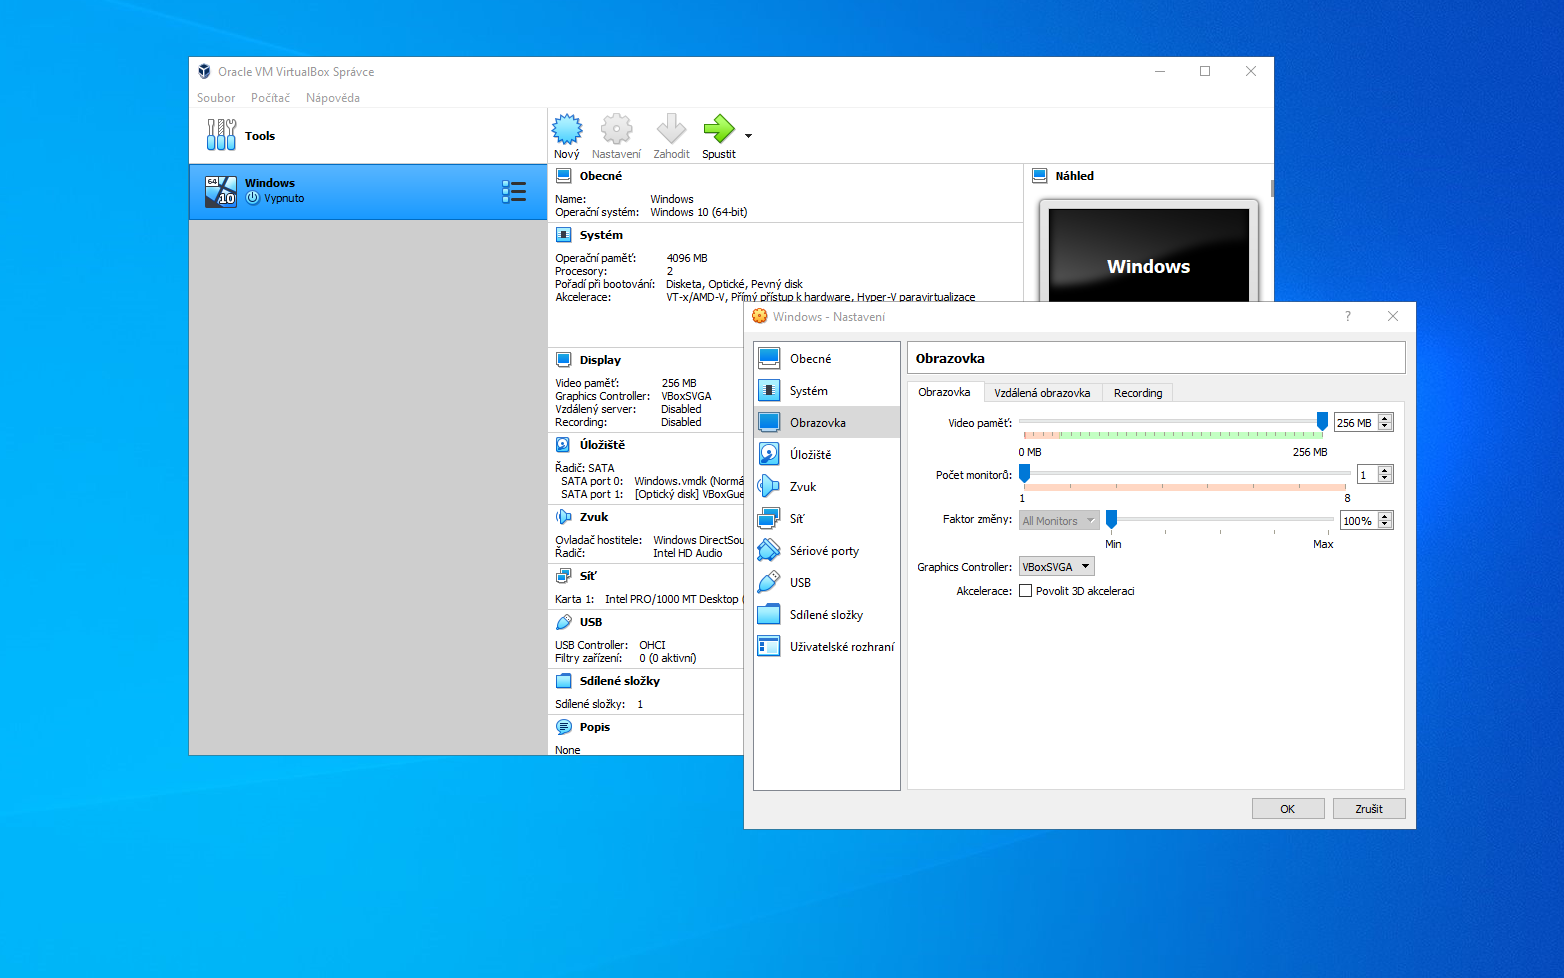Screen dimensions: 1564x978
Task: Click the Nastavení gear toolbar icon
Action: (616, 129)
